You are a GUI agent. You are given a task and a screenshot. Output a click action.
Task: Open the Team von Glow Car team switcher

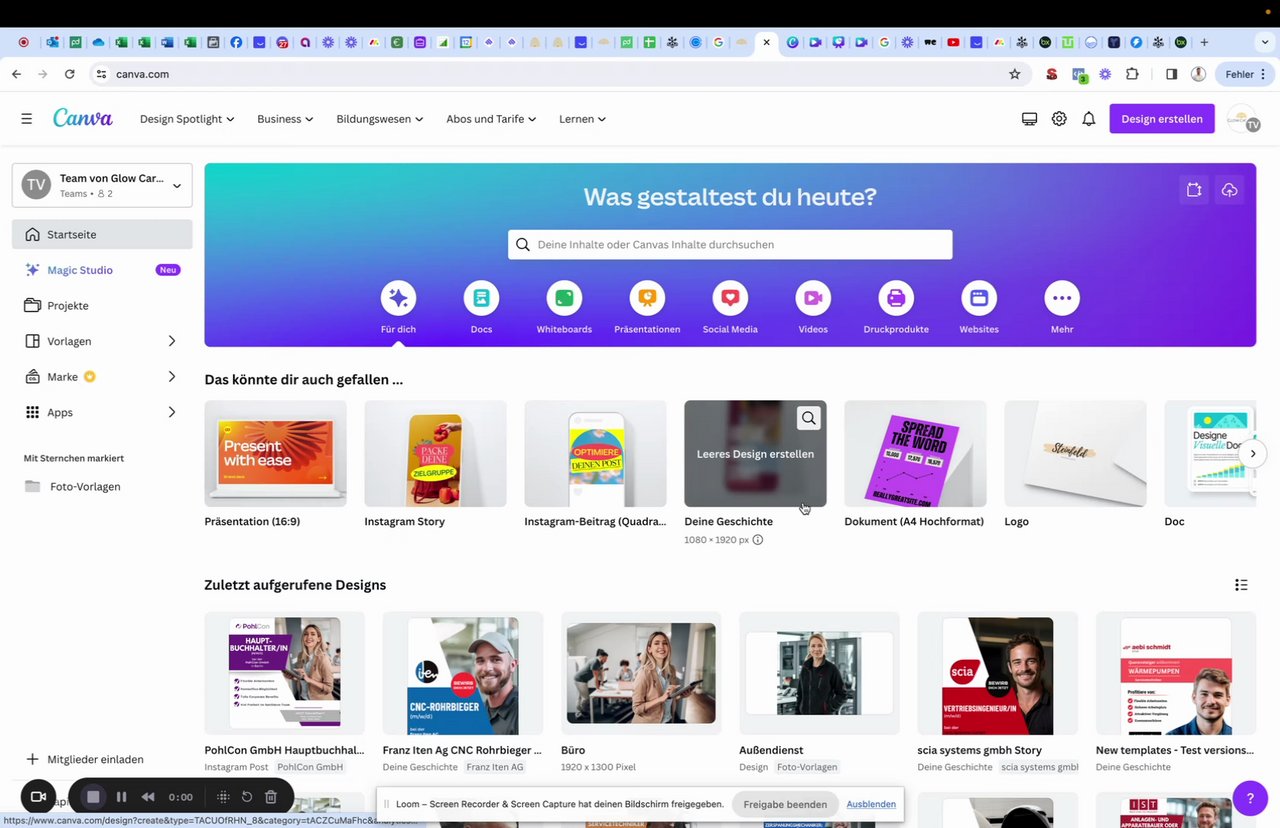pyautogui.click(x=102, y=185)
